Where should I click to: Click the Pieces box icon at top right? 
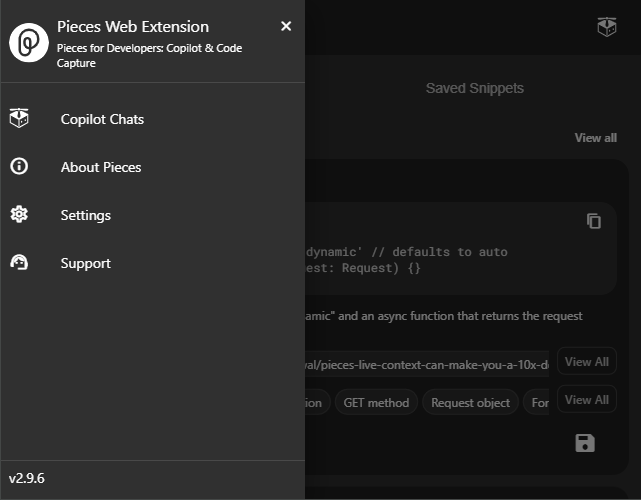(x=606, y=27)
